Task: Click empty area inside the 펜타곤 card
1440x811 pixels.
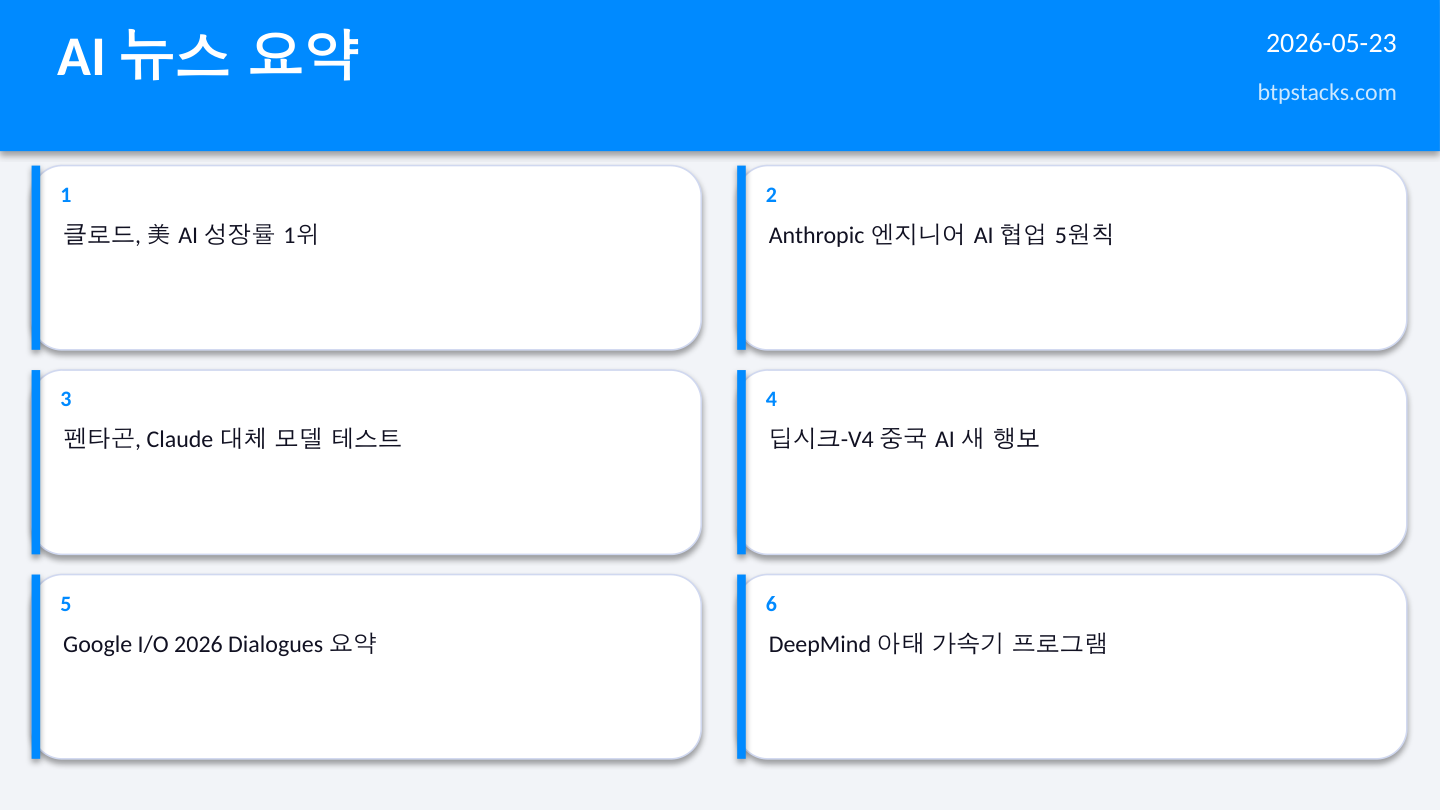Action: pyautogui.click(x=366, y=505)
